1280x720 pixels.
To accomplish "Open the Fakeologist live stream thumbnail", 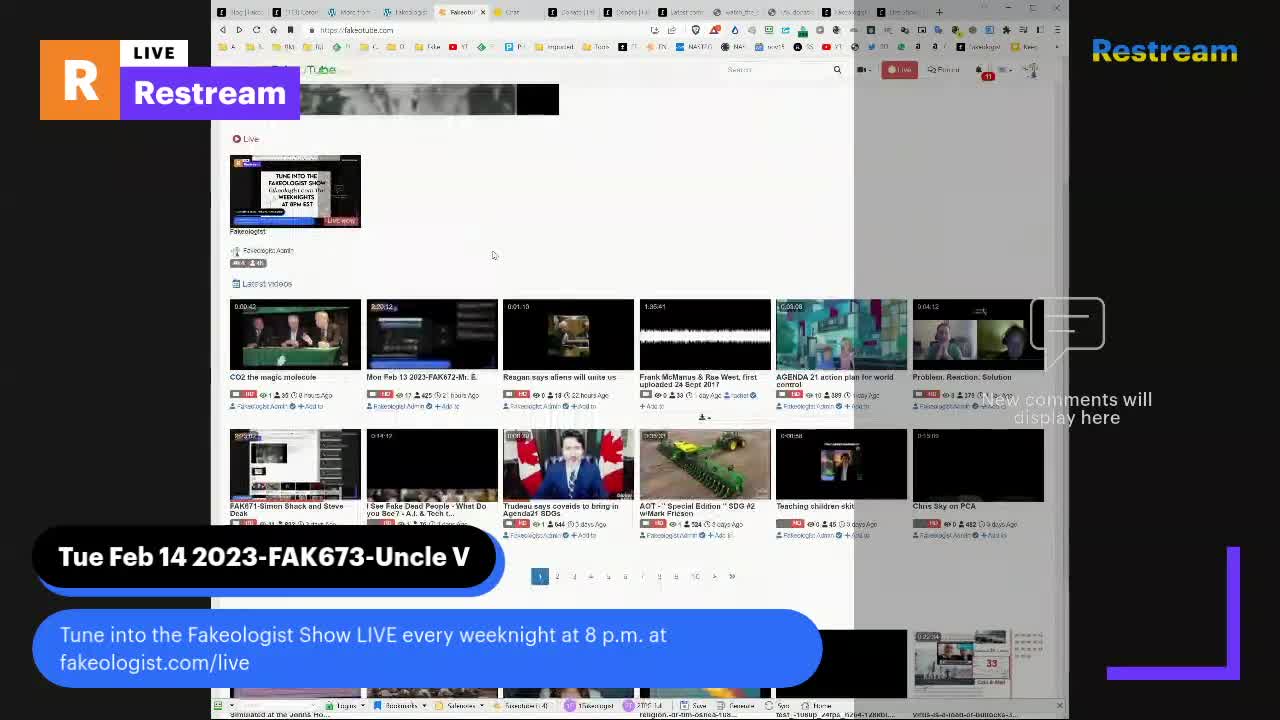I will coord(295,191).
